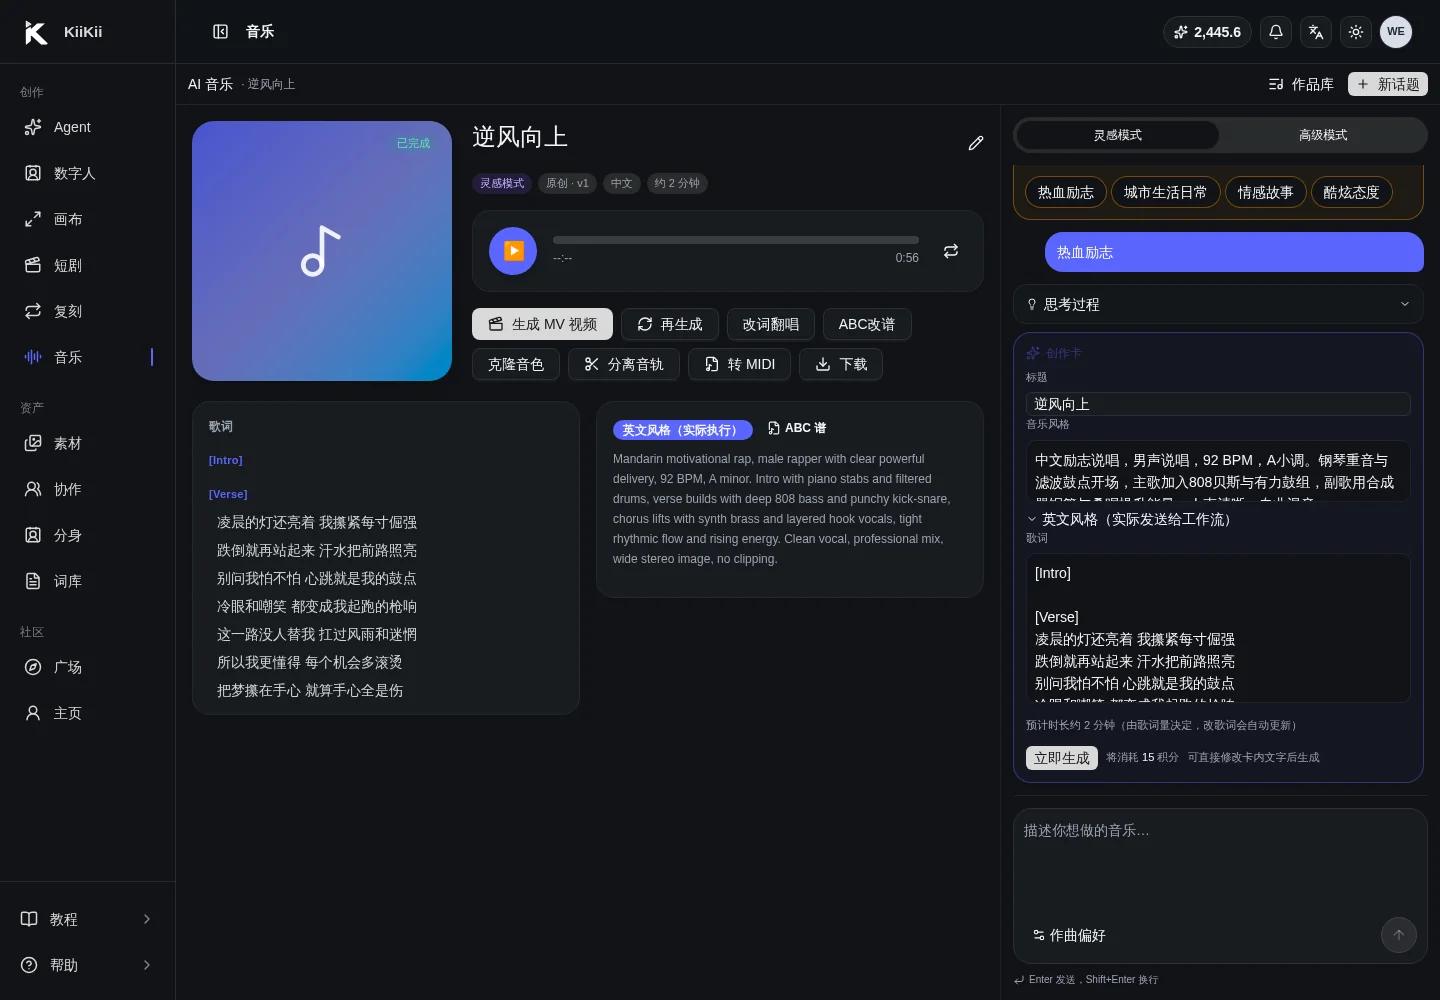The height and width of the screenshot is (1000, 1440).
Task: Open 画布 canvas in the sidebar
Action: (88, 219)
